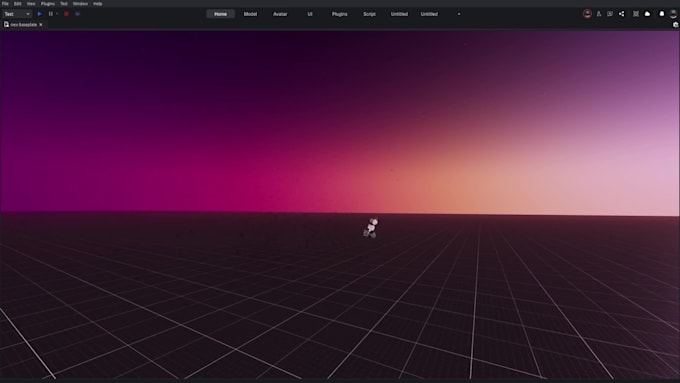
Task: Open the Test mode dropdown
Action: click(17, 14)
